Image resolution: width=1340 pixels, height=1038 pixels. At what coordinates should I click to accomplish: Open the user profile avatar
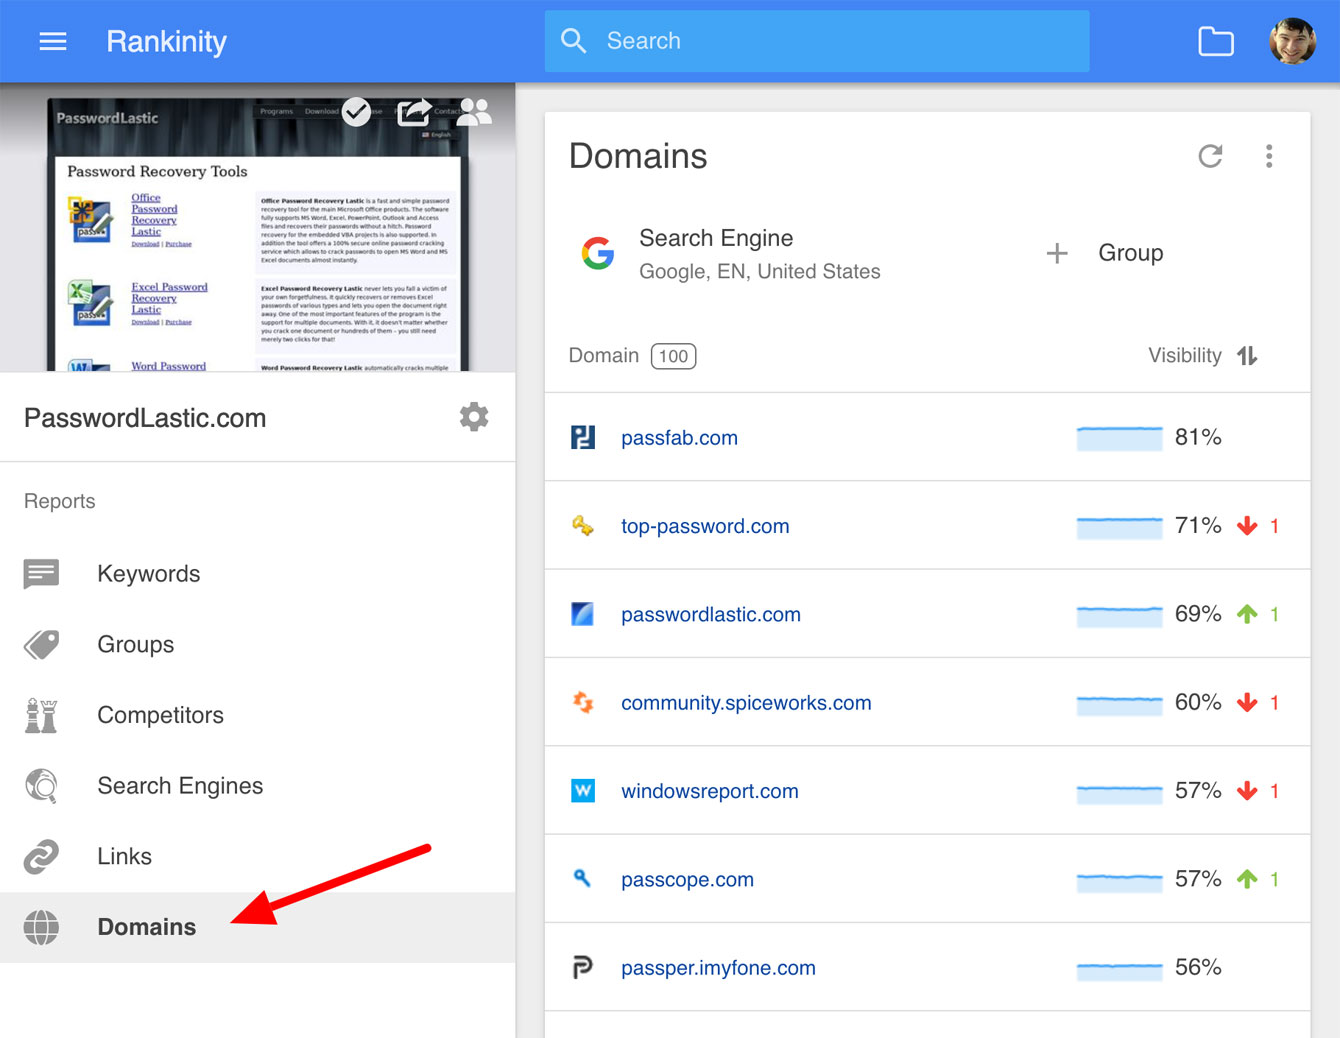click(x=1292, y=41)
